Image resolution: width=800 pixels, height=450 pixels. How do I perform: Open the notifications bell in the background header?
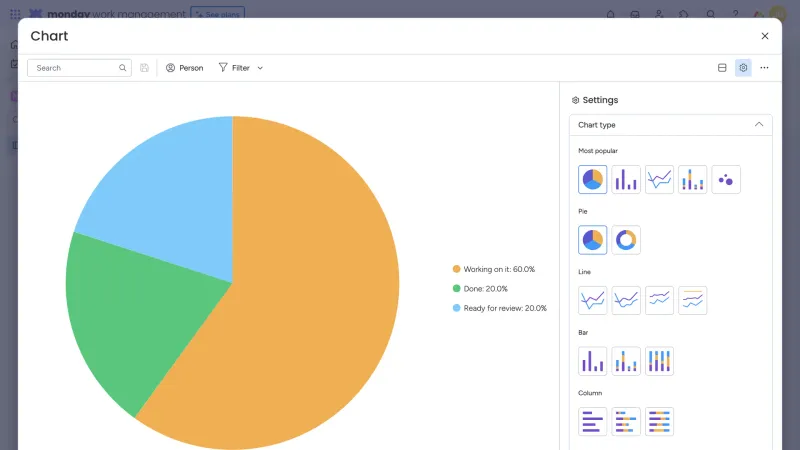pos(610,14)
